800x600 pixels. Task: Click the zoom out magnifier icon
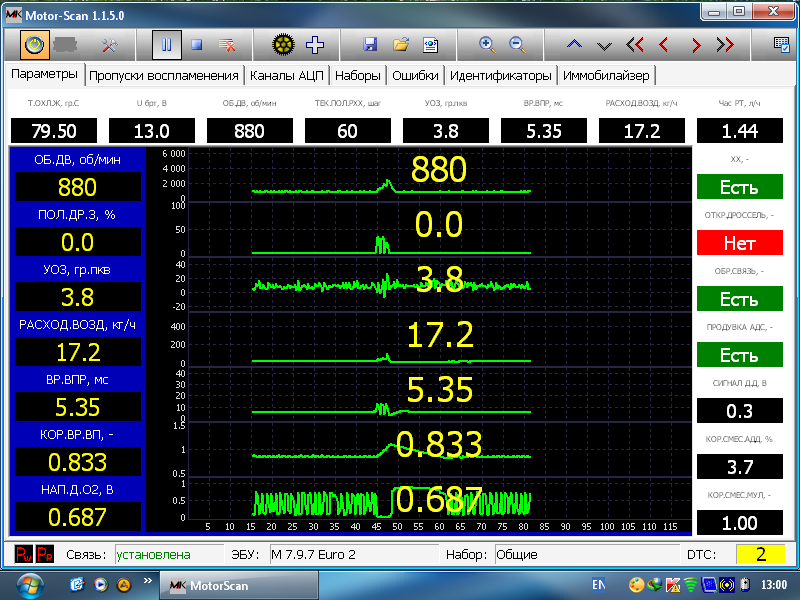(x=518, y=45)
